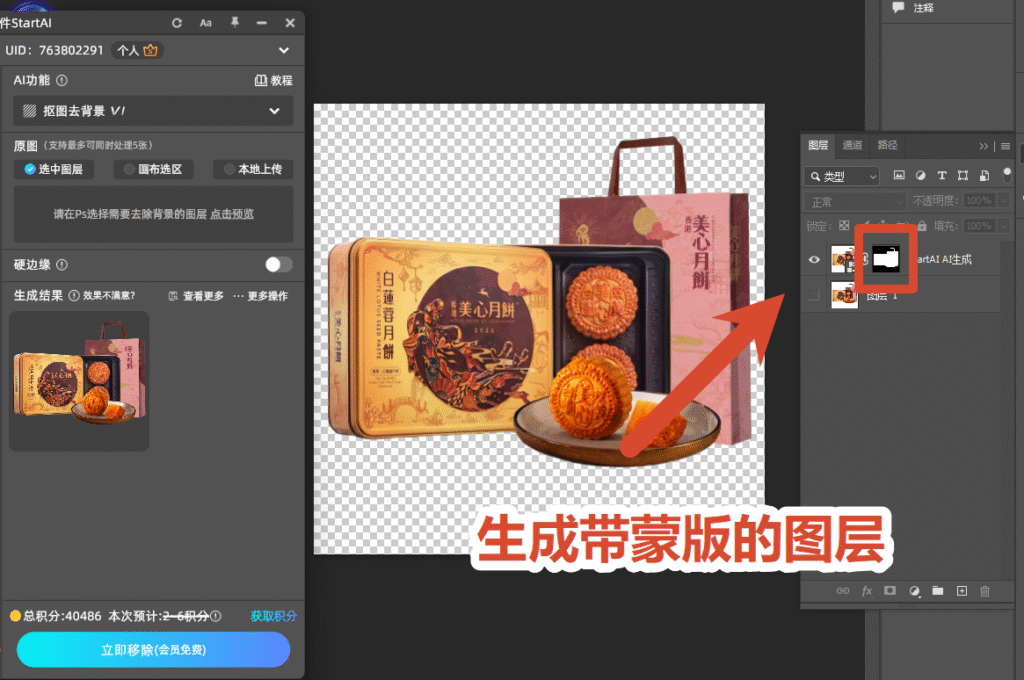Pin the StartAI panel
Image resolution: width=1024 pixels, height=680 pixels.
click(x=234, y=23)
